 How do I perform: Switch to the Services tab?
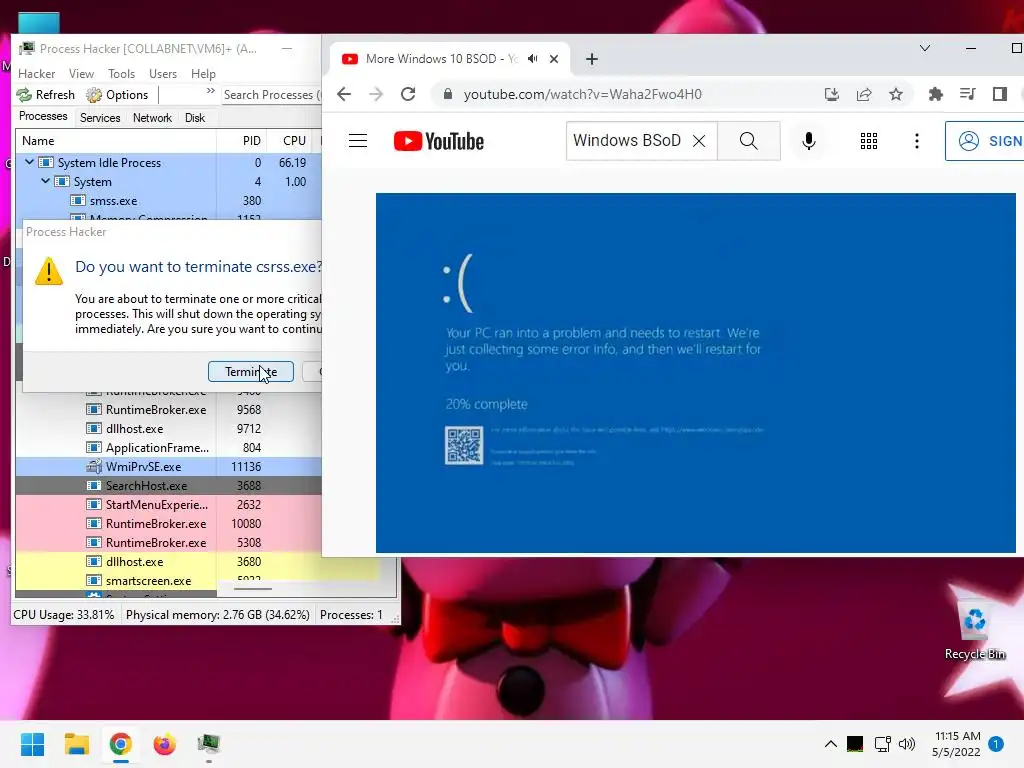(x=100, y=118)
